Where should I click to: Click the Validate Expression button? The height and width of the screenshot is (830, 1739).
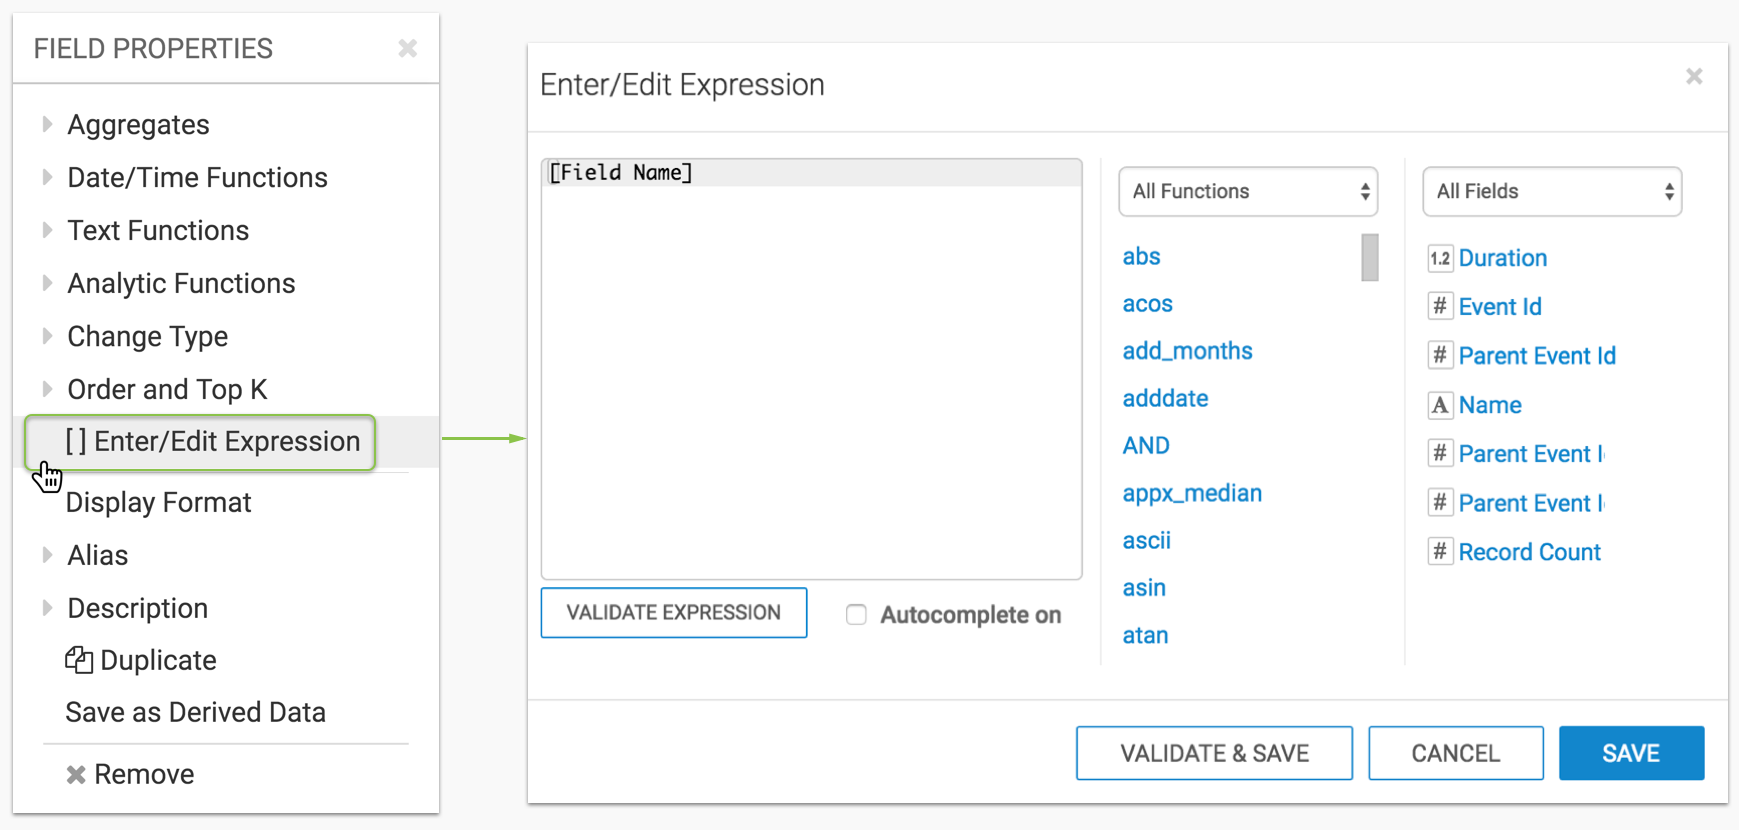click(x=674, y=612)
